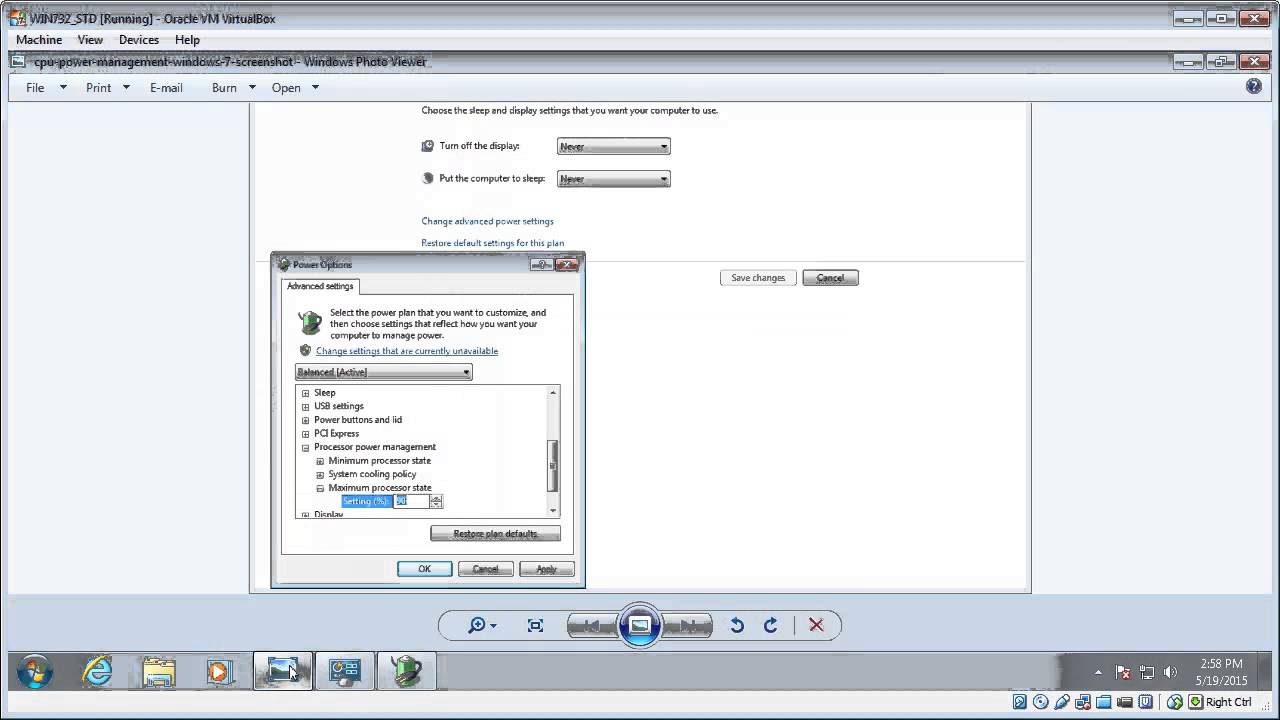Collapse Maximum processor state node
1280x720 pixels.
(x=320, y=489)
